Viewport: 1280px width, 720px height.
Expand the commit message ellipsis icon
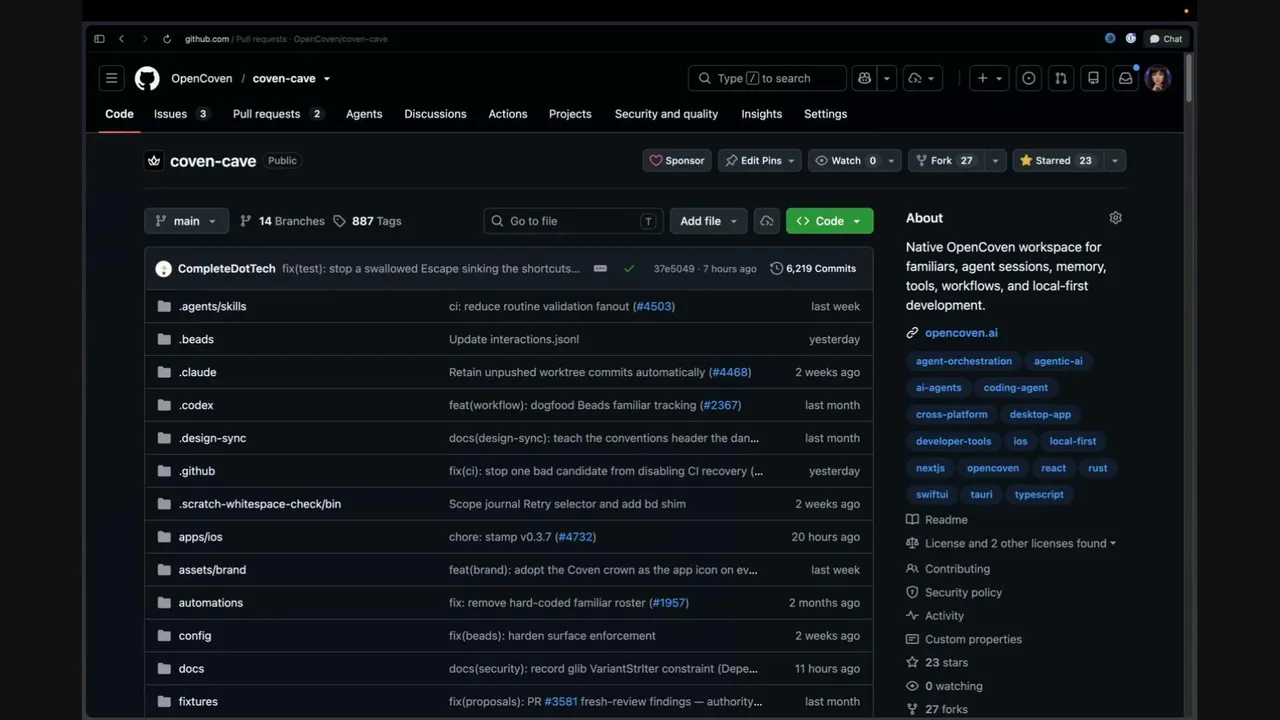pyautogui.click(x=600, y=268)
